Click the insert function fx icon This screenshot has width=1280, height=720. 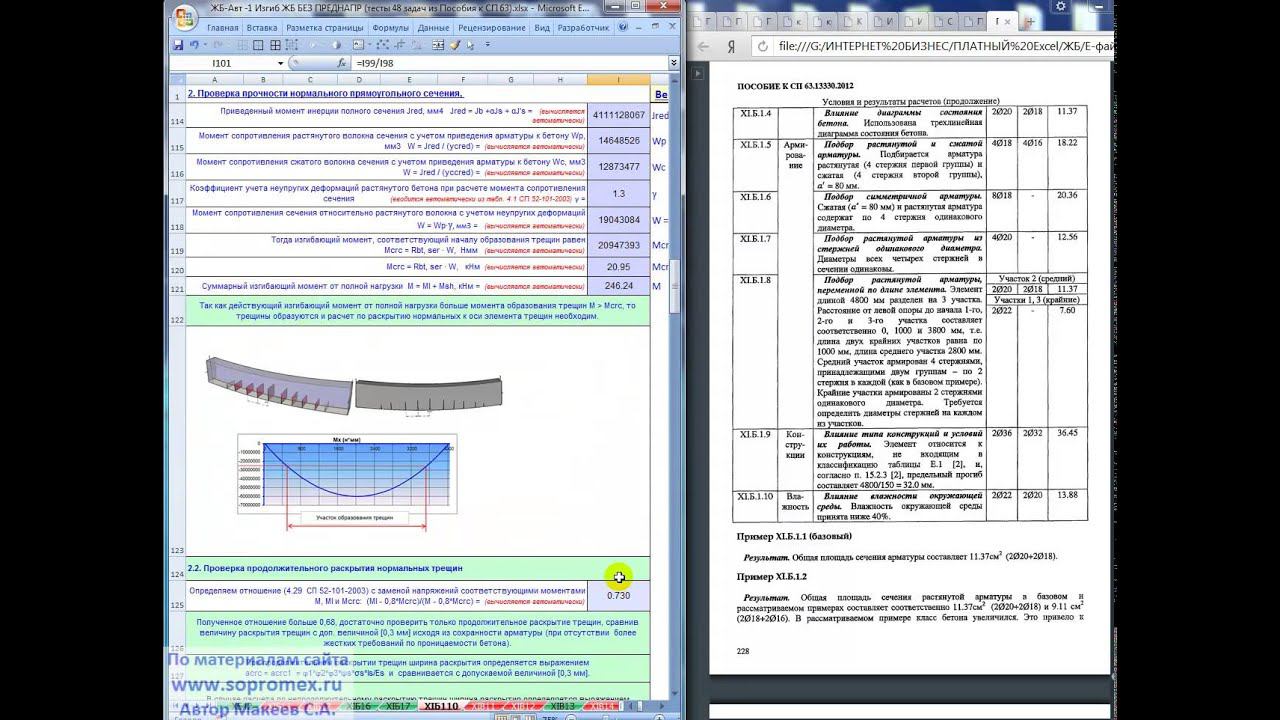pos(341,63)
